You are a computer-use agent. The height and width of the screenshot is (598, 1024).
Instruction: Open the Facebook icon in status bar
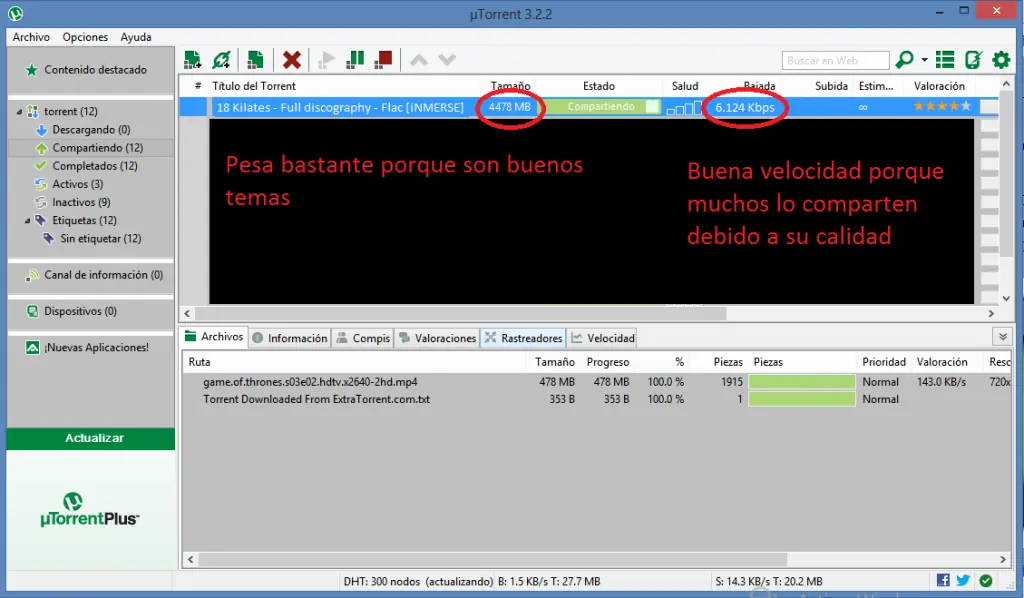pos(943,580)
